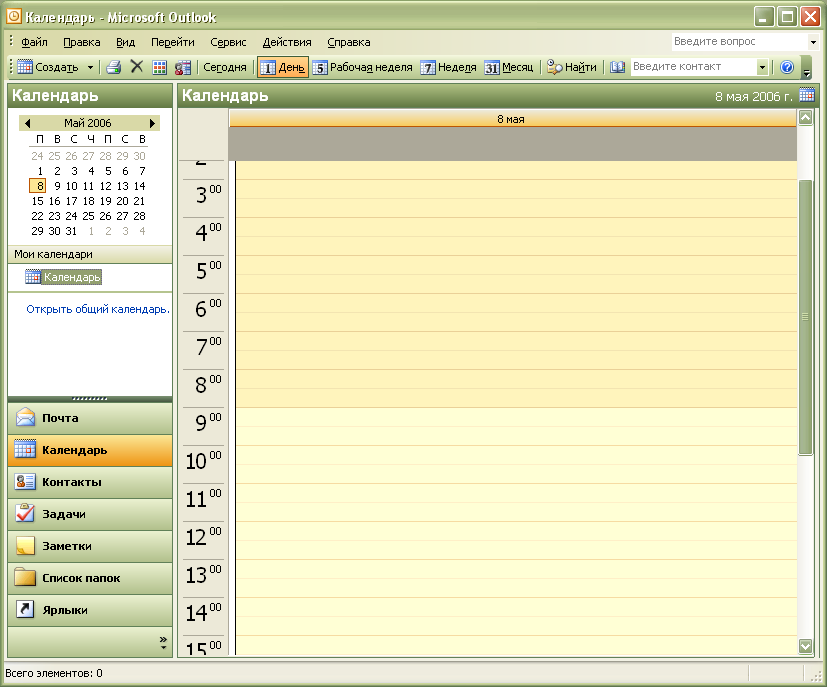Select the 12:00 time slot
The image size is (827, 687).
(516, 531)
